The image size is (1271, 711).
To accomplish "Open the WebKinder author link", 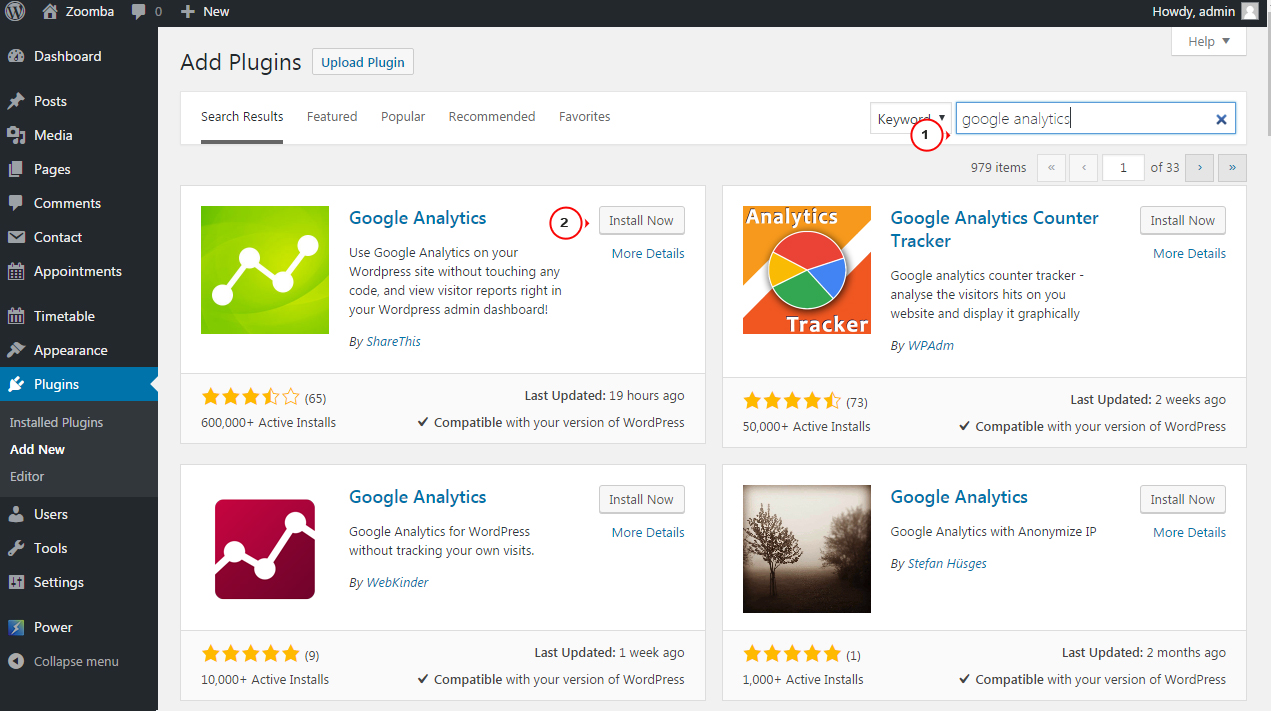I will [x=397, y=582].
